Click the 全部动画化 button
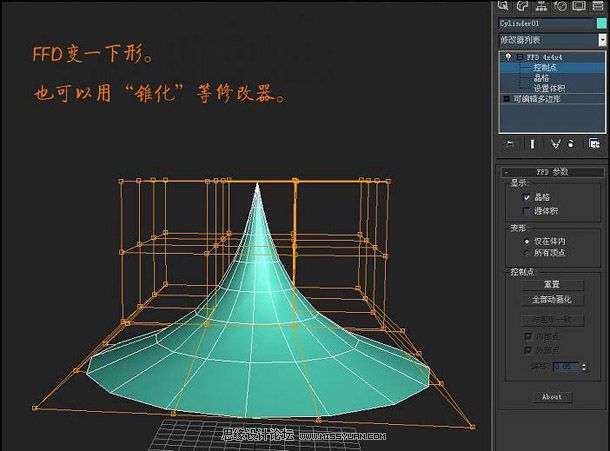 pyautogui.click(x=552, y=300)
